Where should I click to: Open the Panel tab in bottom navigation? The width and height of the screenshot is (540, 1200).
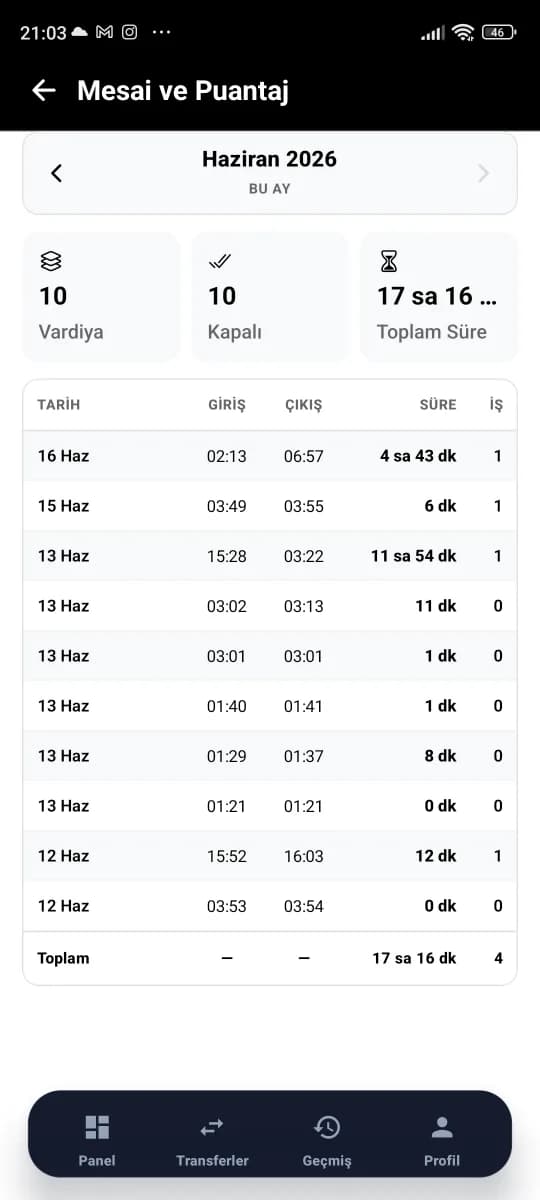[97, 1139]
